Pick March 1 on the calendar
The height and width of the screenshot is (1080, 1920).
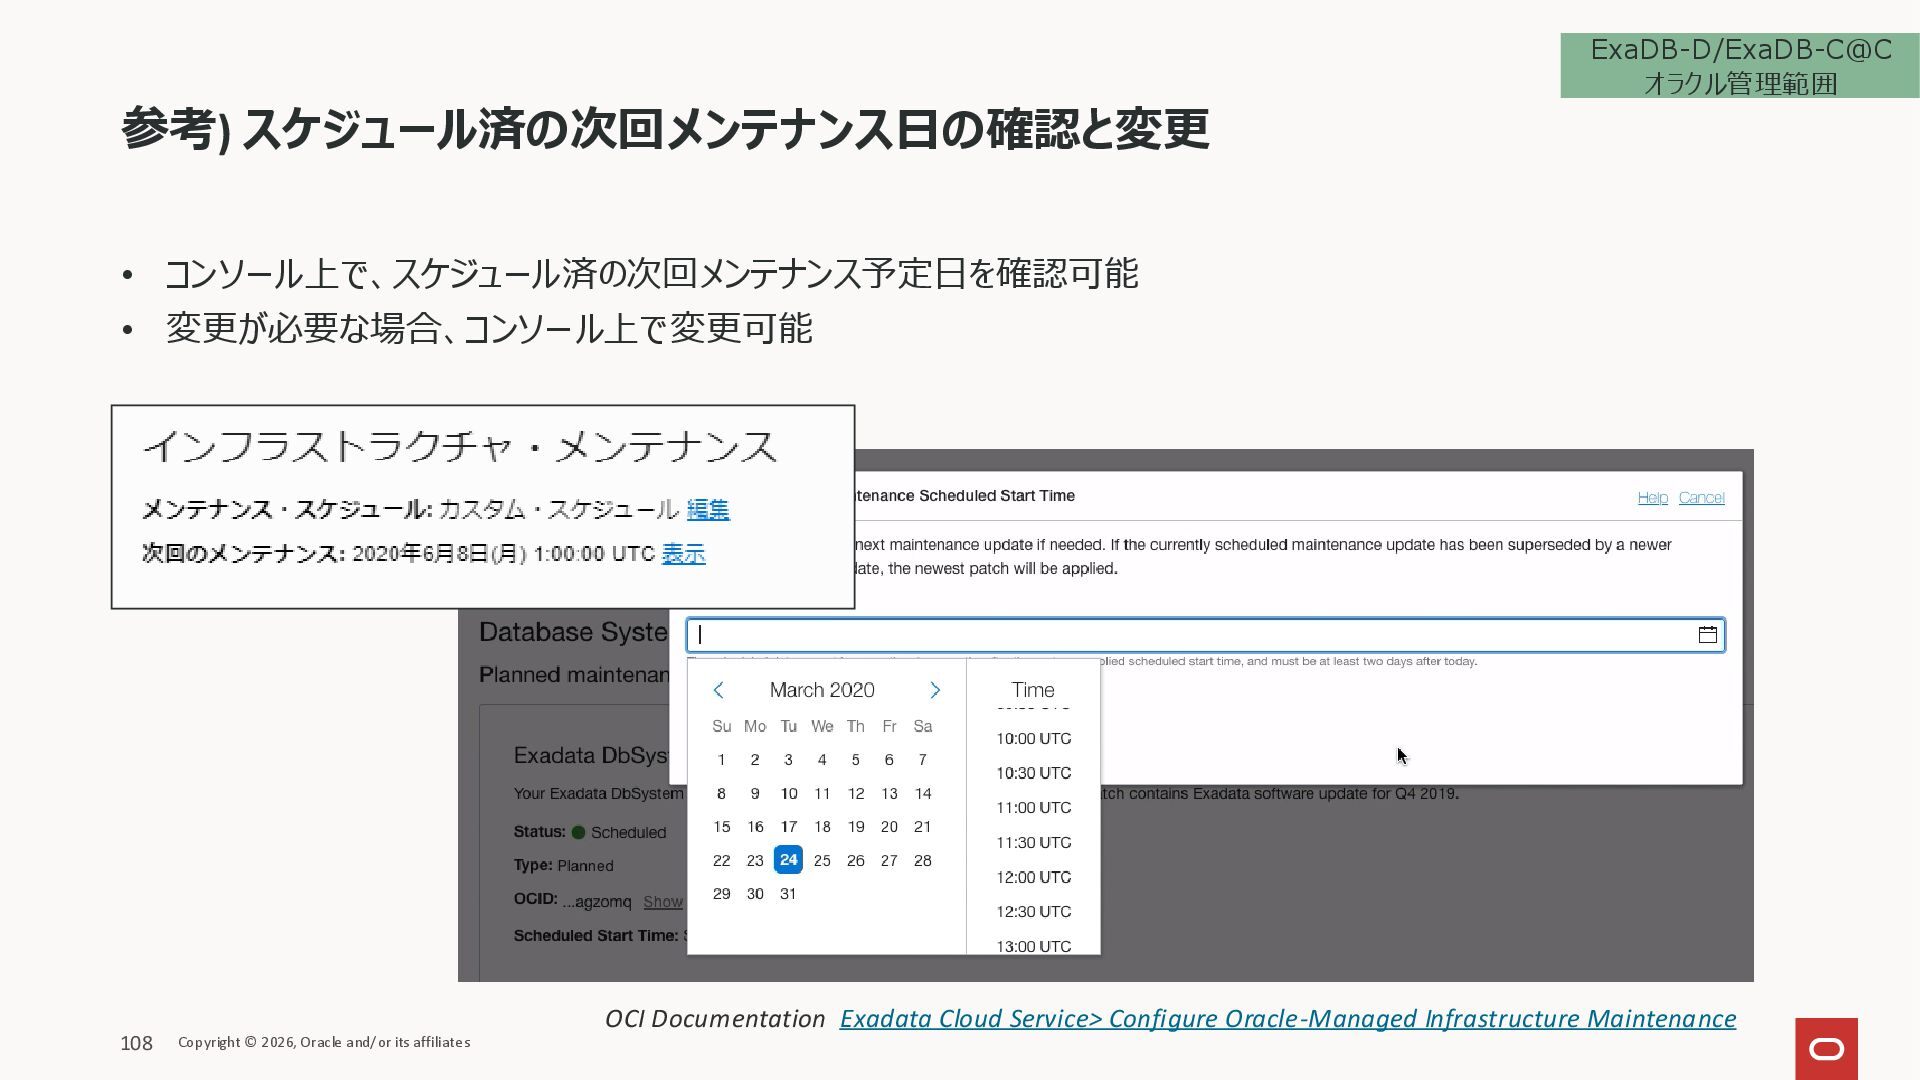(x=721, y=760)
